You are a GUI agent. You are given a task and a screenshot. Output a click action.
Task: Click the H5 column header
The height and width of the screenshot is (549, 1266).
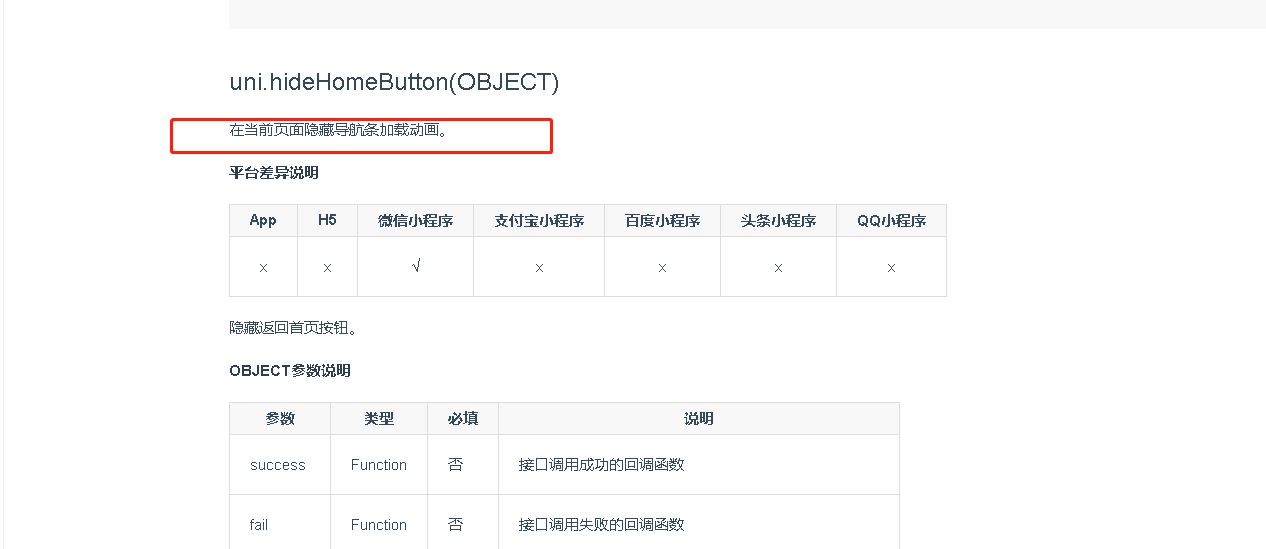coord(327,220)
